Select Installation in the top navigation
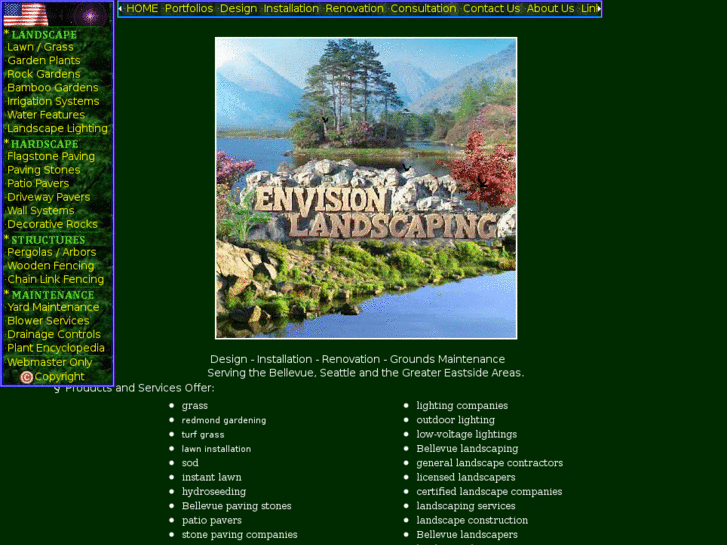The width and height of the screenshot is (727, 545). (291, 9)
